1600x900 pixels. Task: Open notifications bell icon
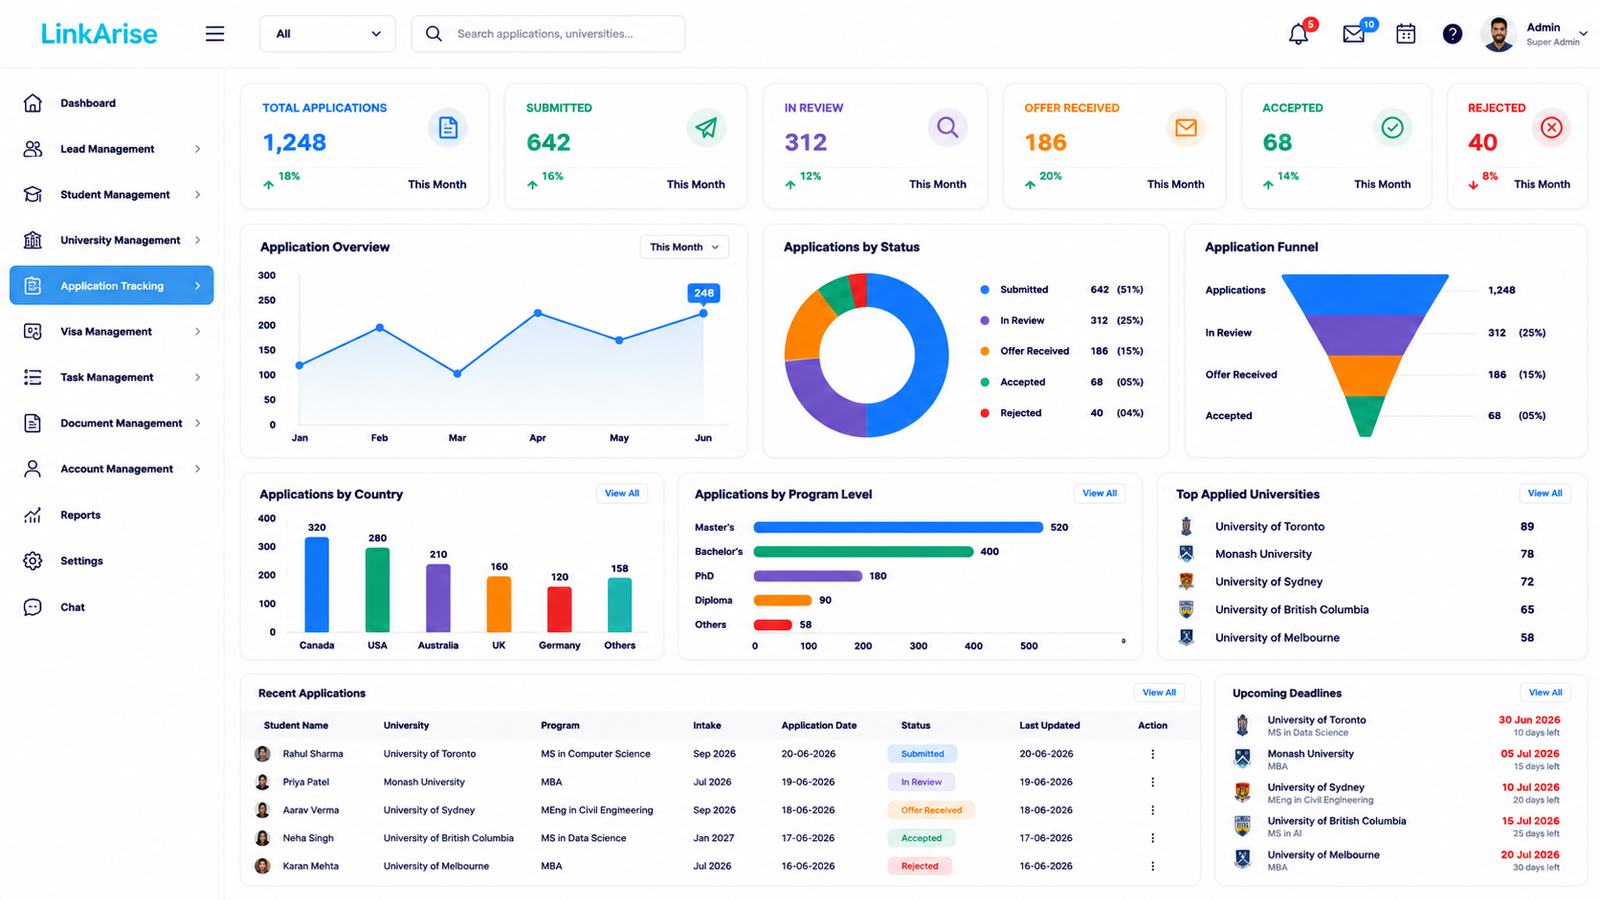click(x=1298, y=34)
